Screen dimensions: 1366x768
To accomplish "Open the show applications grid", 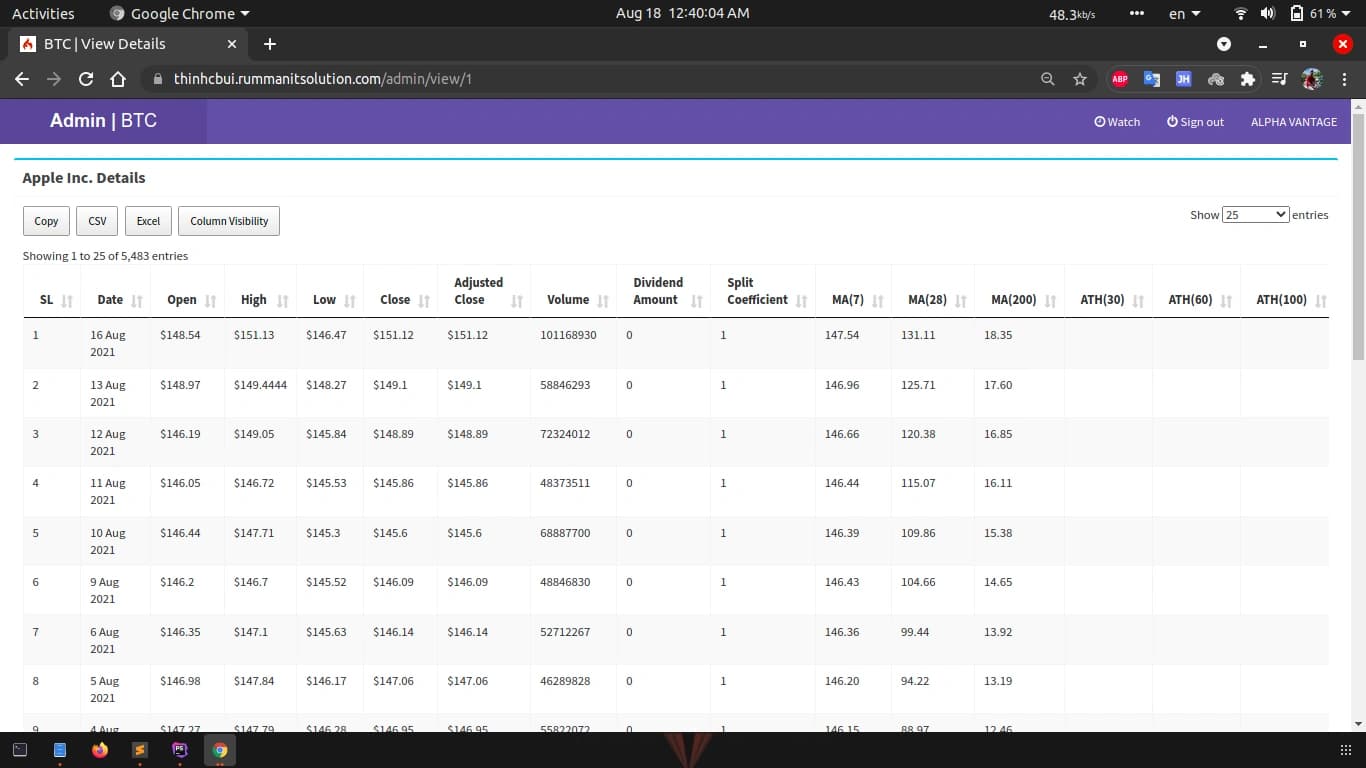I will (x=1345, y=750).
